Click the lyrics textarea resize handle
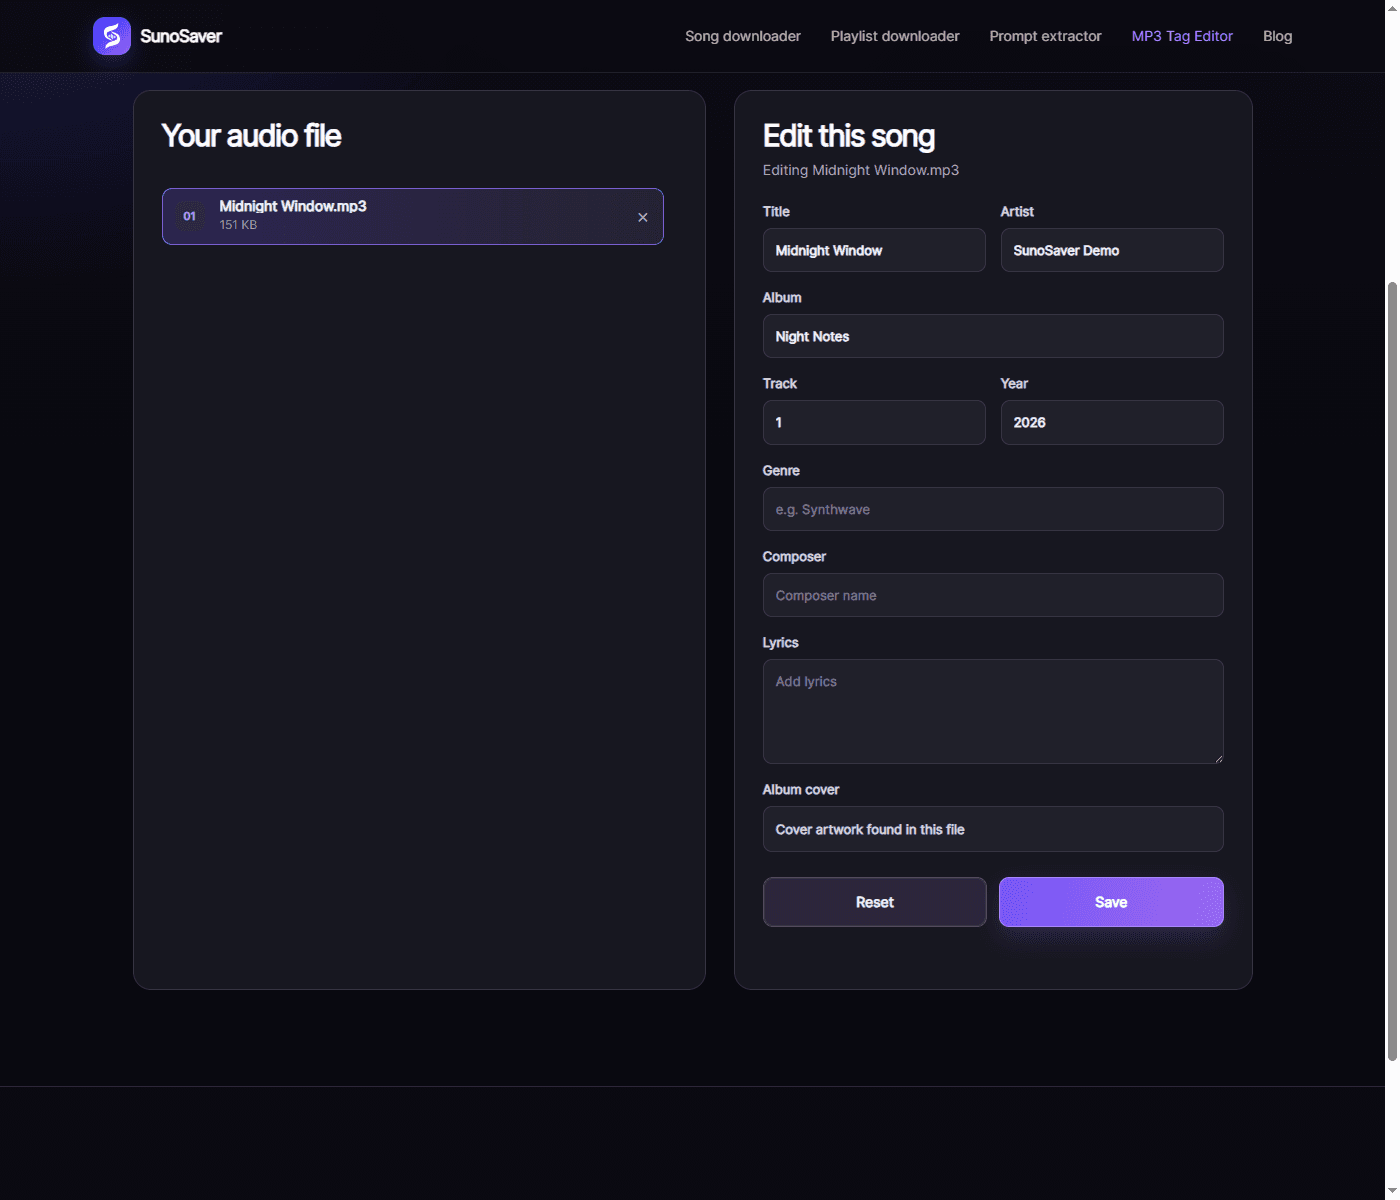The width and height of the screenshot is (1400, 1200). [1218, 758]
